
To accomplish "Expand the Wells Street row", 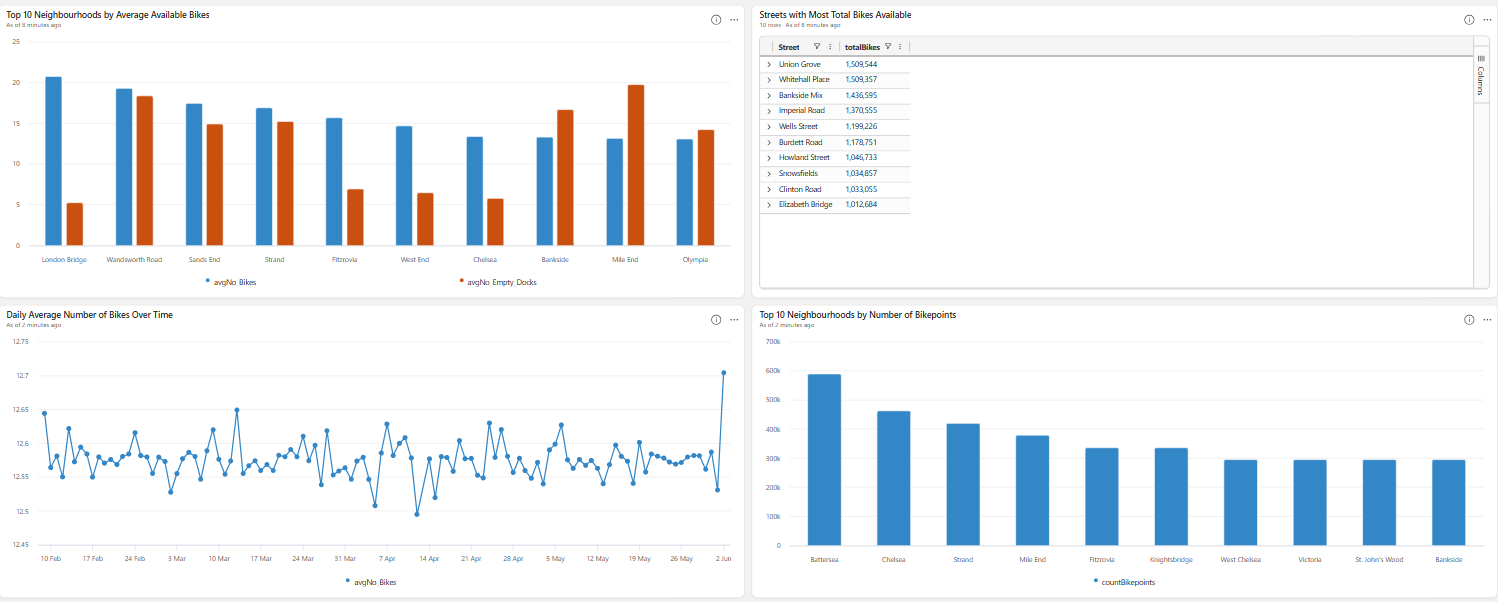I will (x=769, y=127).
